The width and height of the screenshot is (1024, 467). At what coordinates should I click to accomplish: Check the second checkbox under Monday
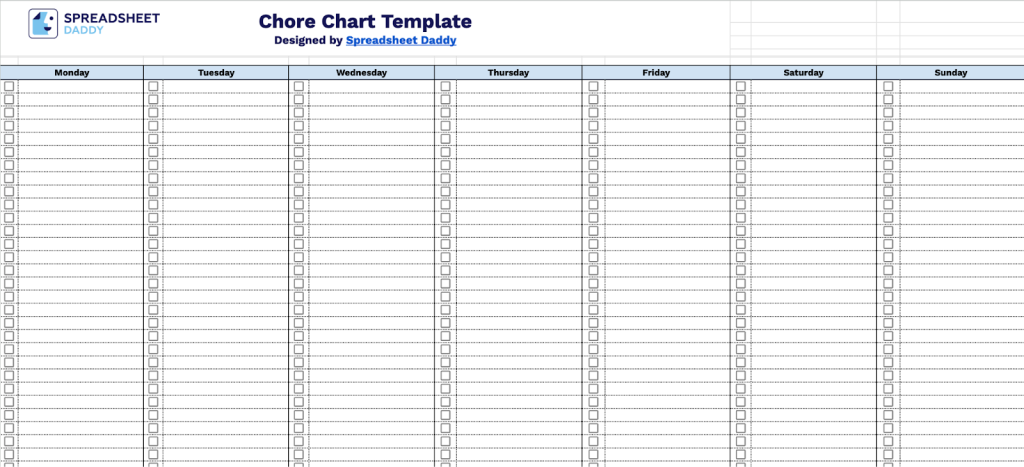9,99
